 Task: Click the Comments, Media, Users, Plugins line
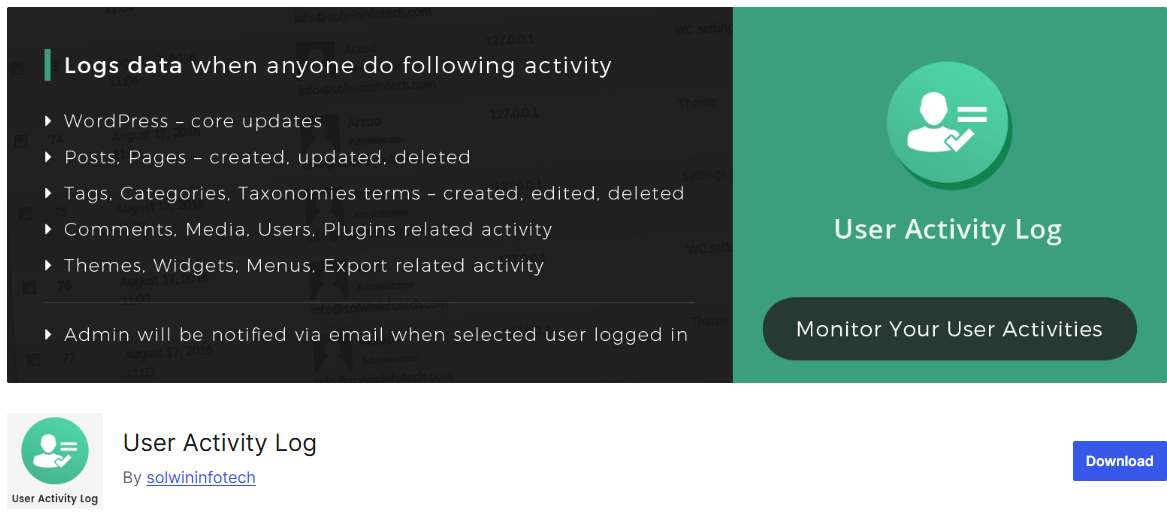308,229
